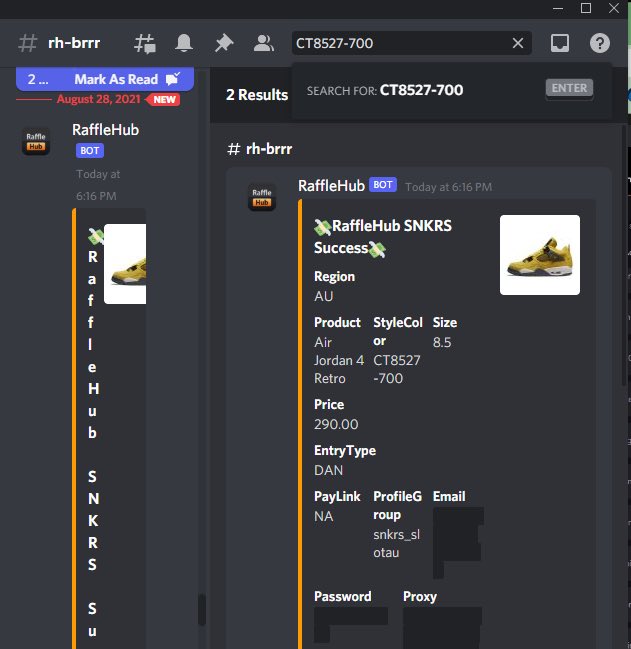The image size is (631, 649).
Task: Click RaffleHub username in search result
Action: (x=331, y=186)
